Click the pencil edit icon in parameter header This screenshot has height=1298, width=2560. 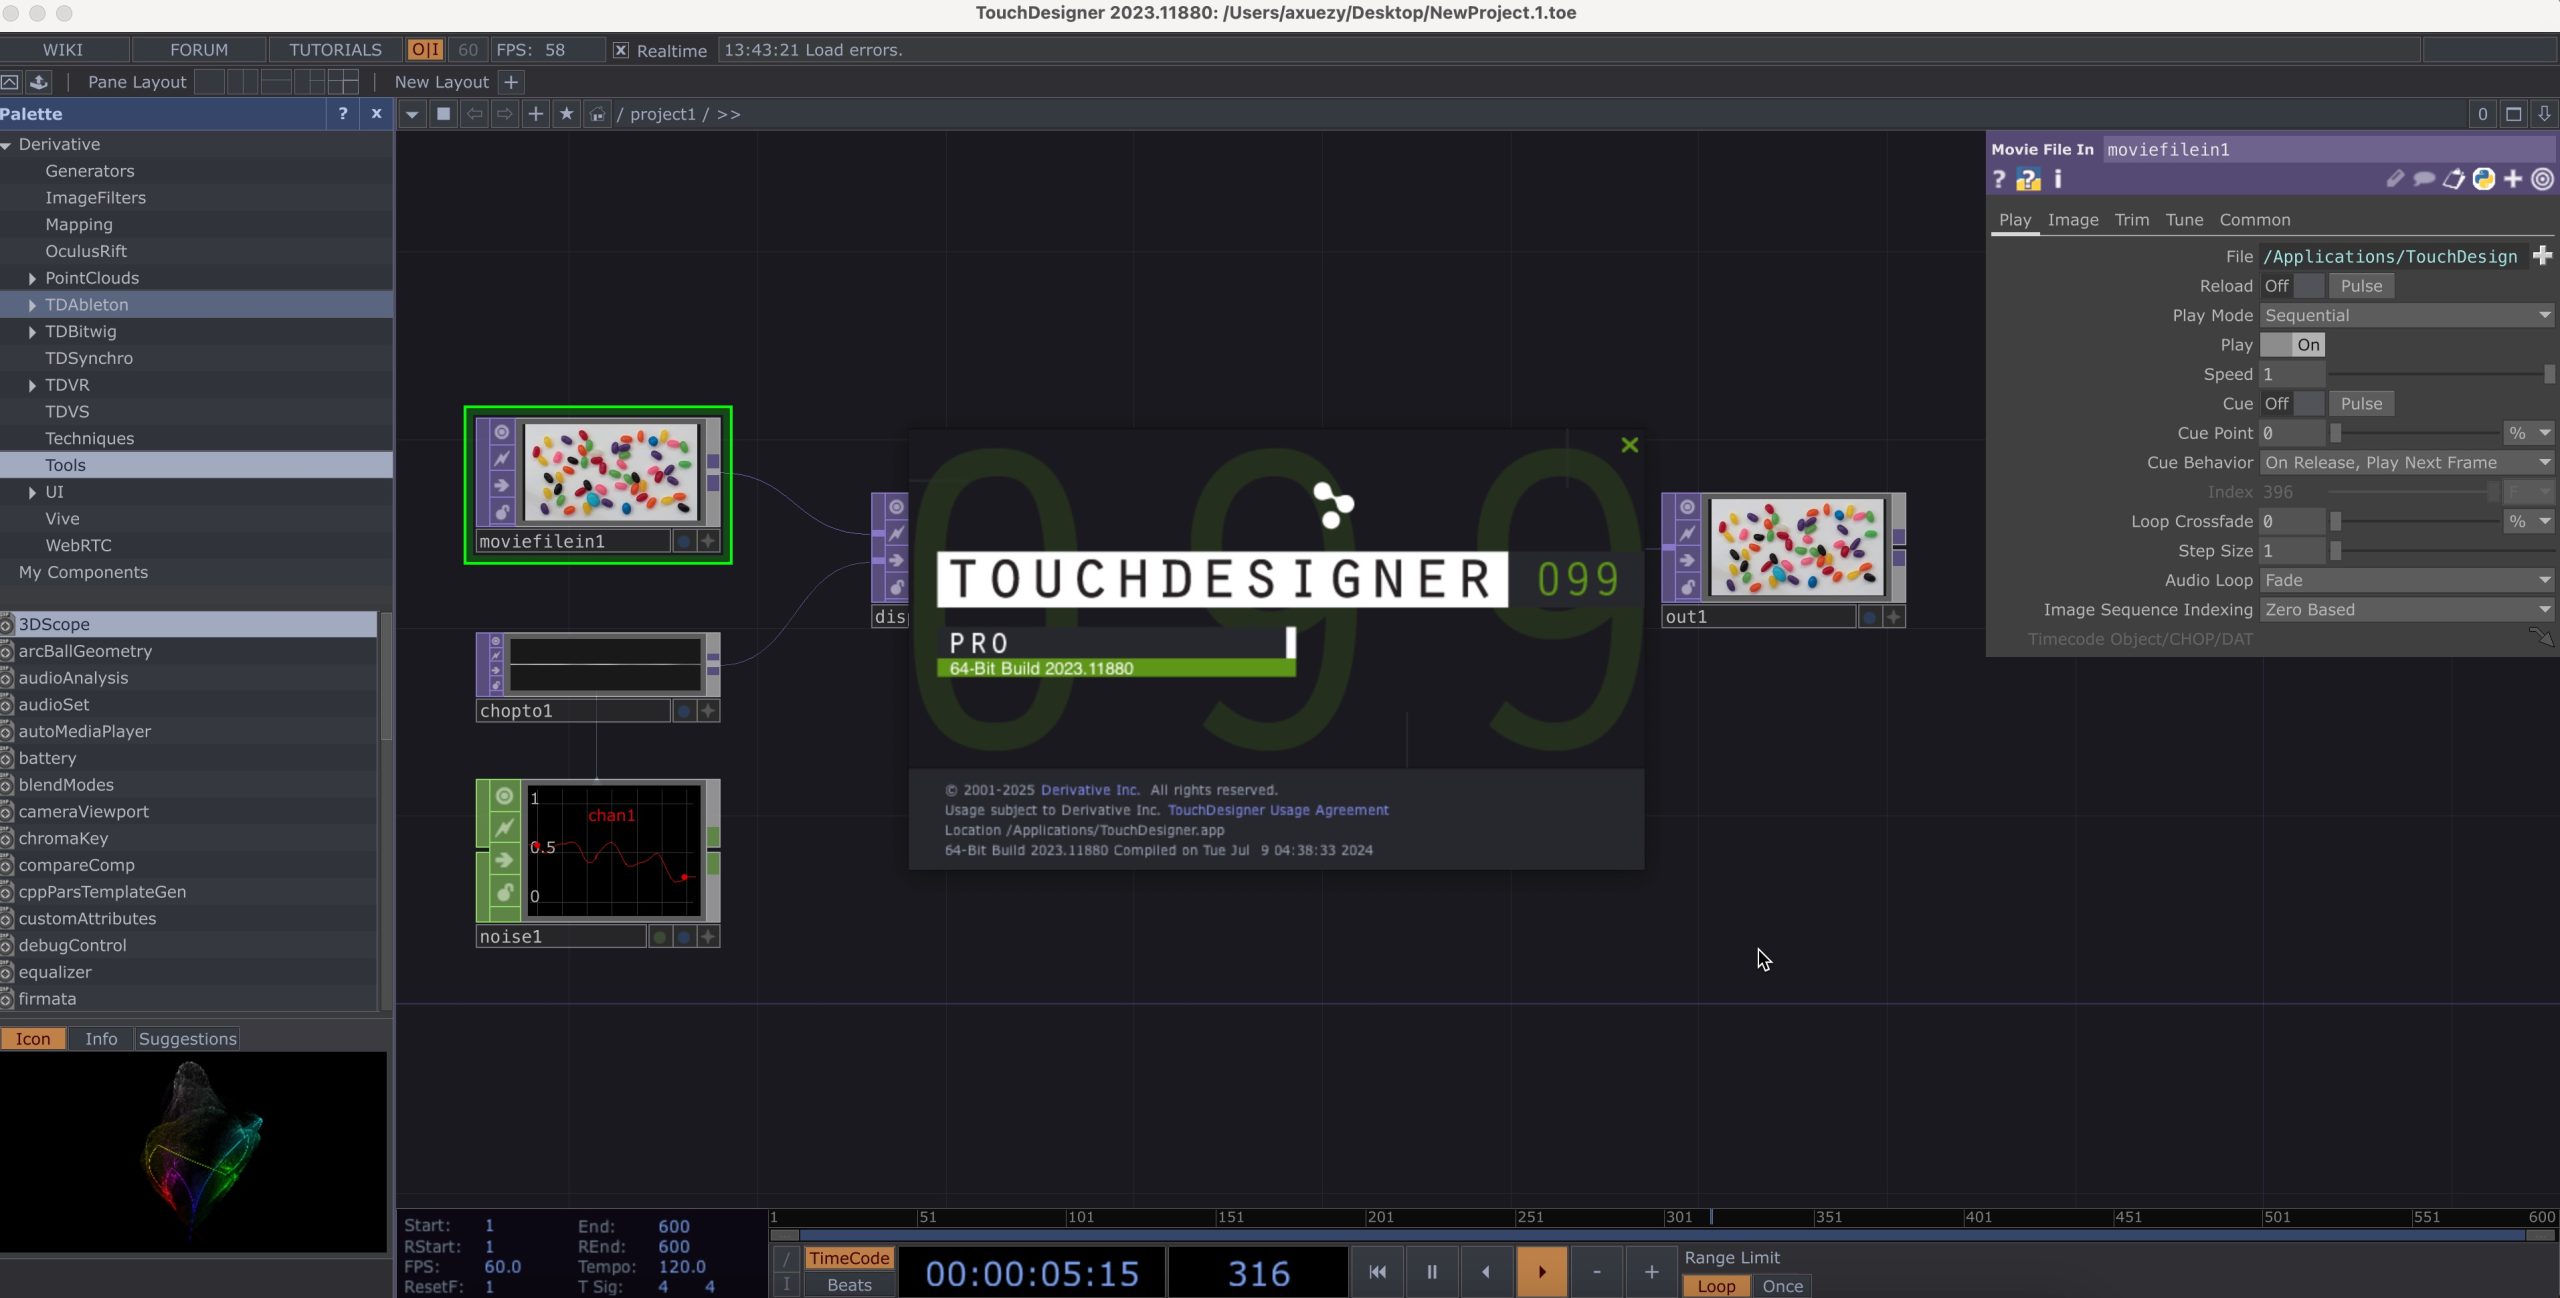click(2395, 179)
